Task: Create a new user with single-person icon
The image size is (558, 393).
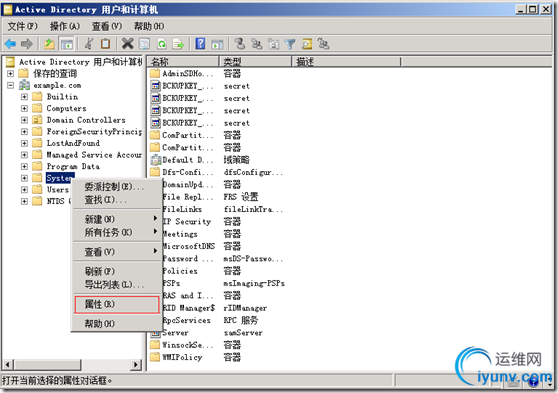Action: 240,44
